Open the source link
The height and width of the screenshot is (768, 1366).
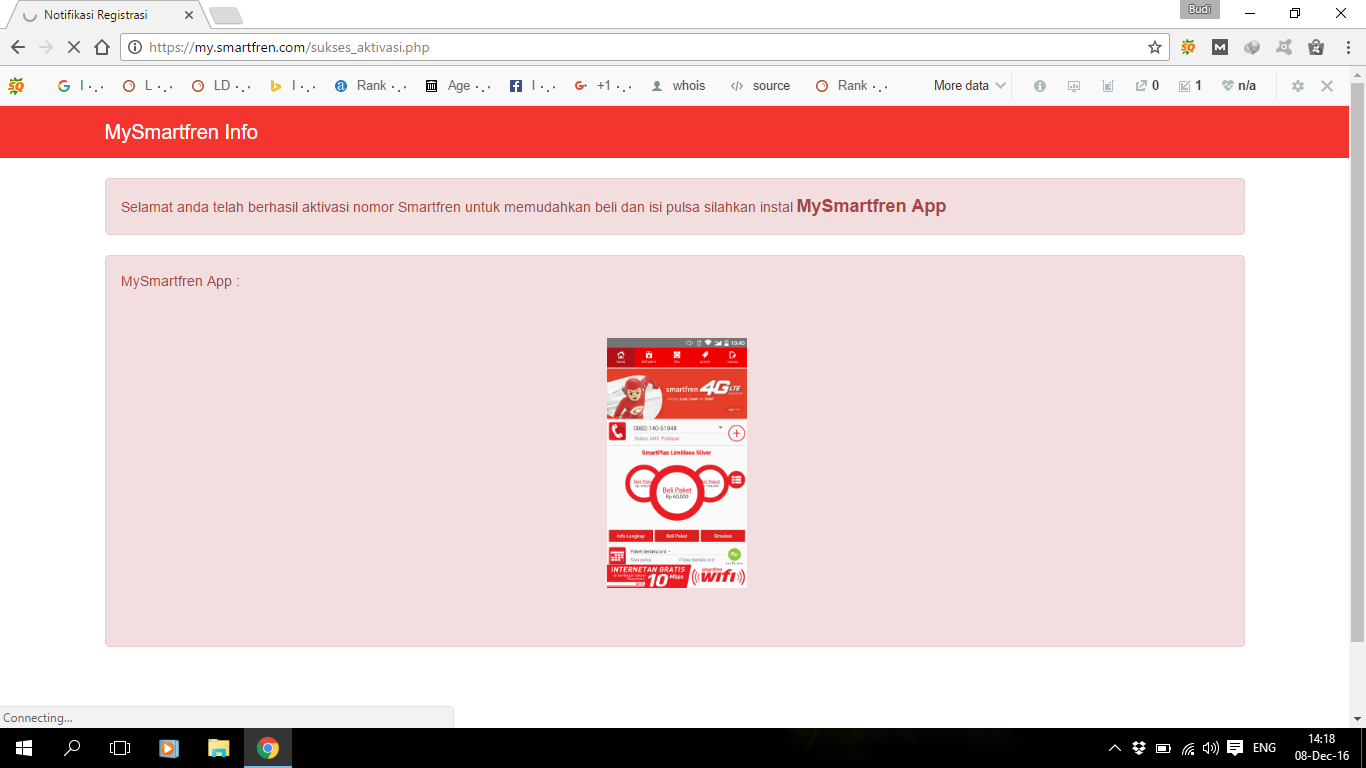click(x=761, y=86)
